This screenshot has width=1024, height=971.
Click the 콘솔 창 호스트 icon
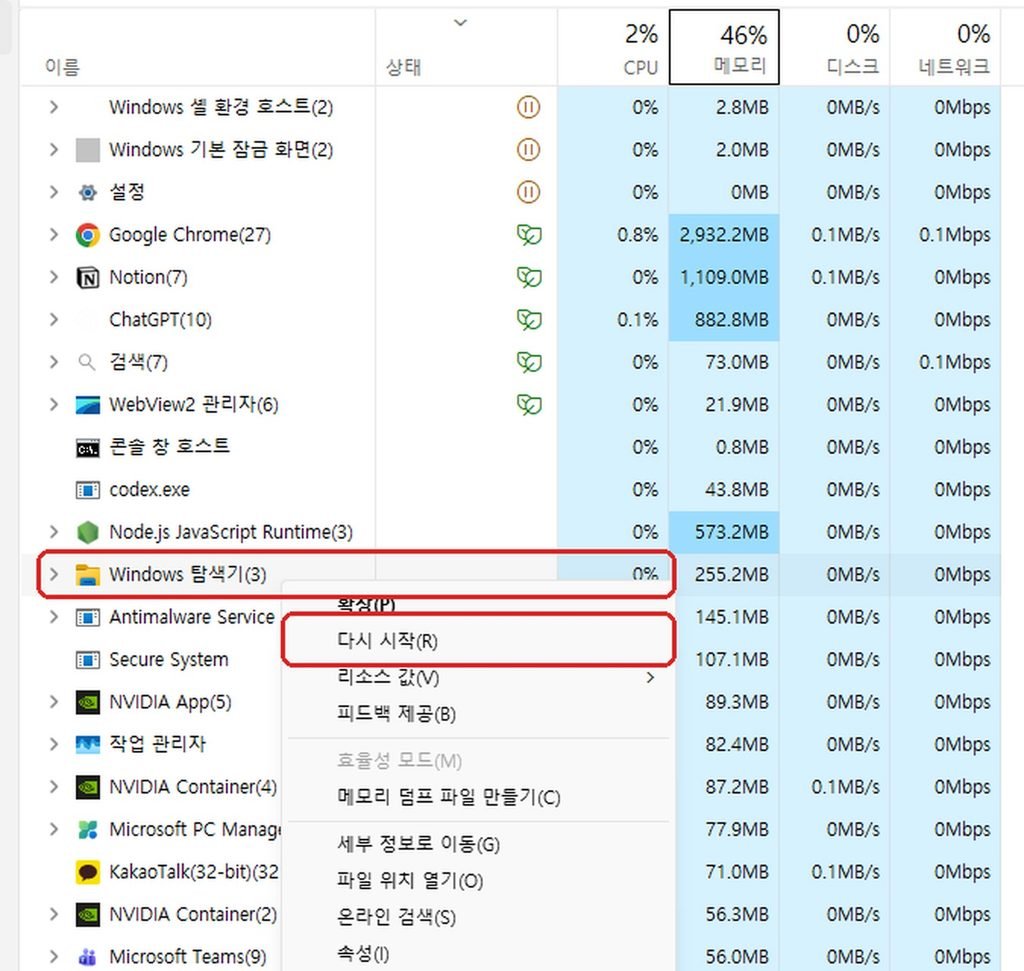click(x=88, y=448)
